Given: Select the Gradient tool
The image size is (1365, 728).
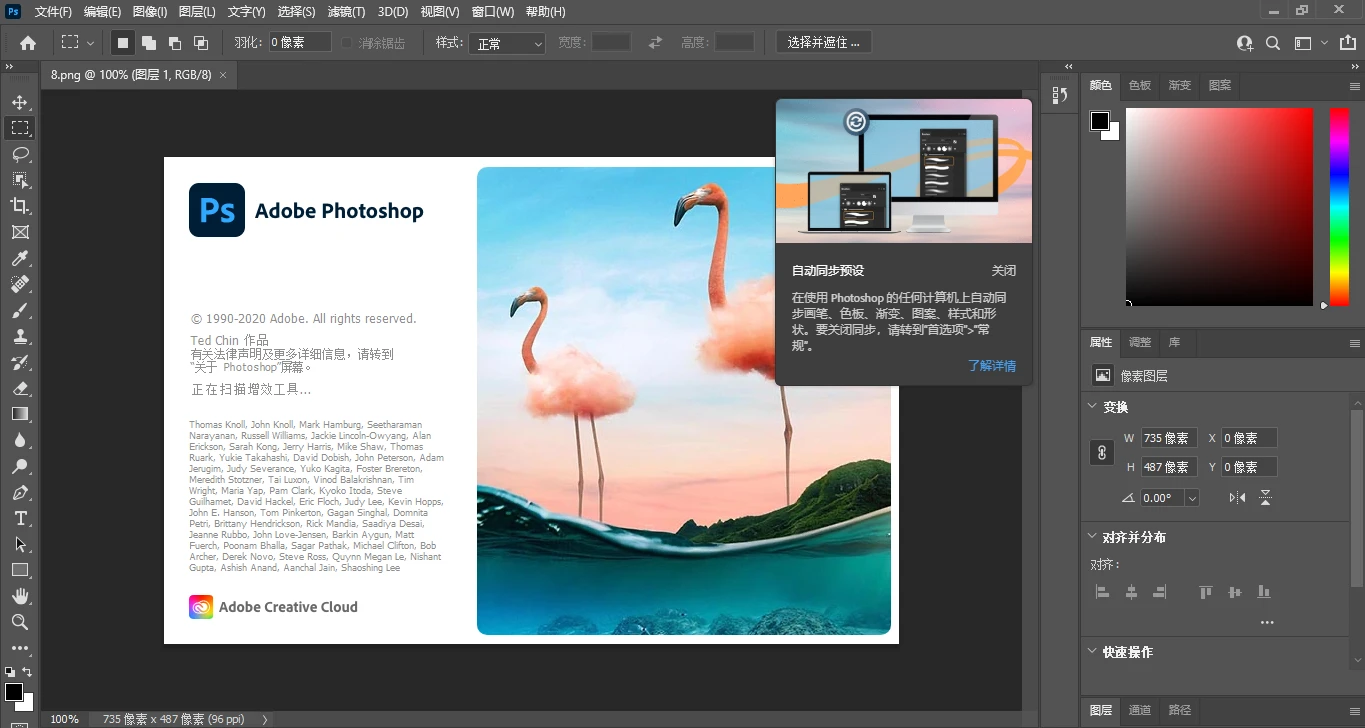Looking at the screenshot, I should [20, 414].
